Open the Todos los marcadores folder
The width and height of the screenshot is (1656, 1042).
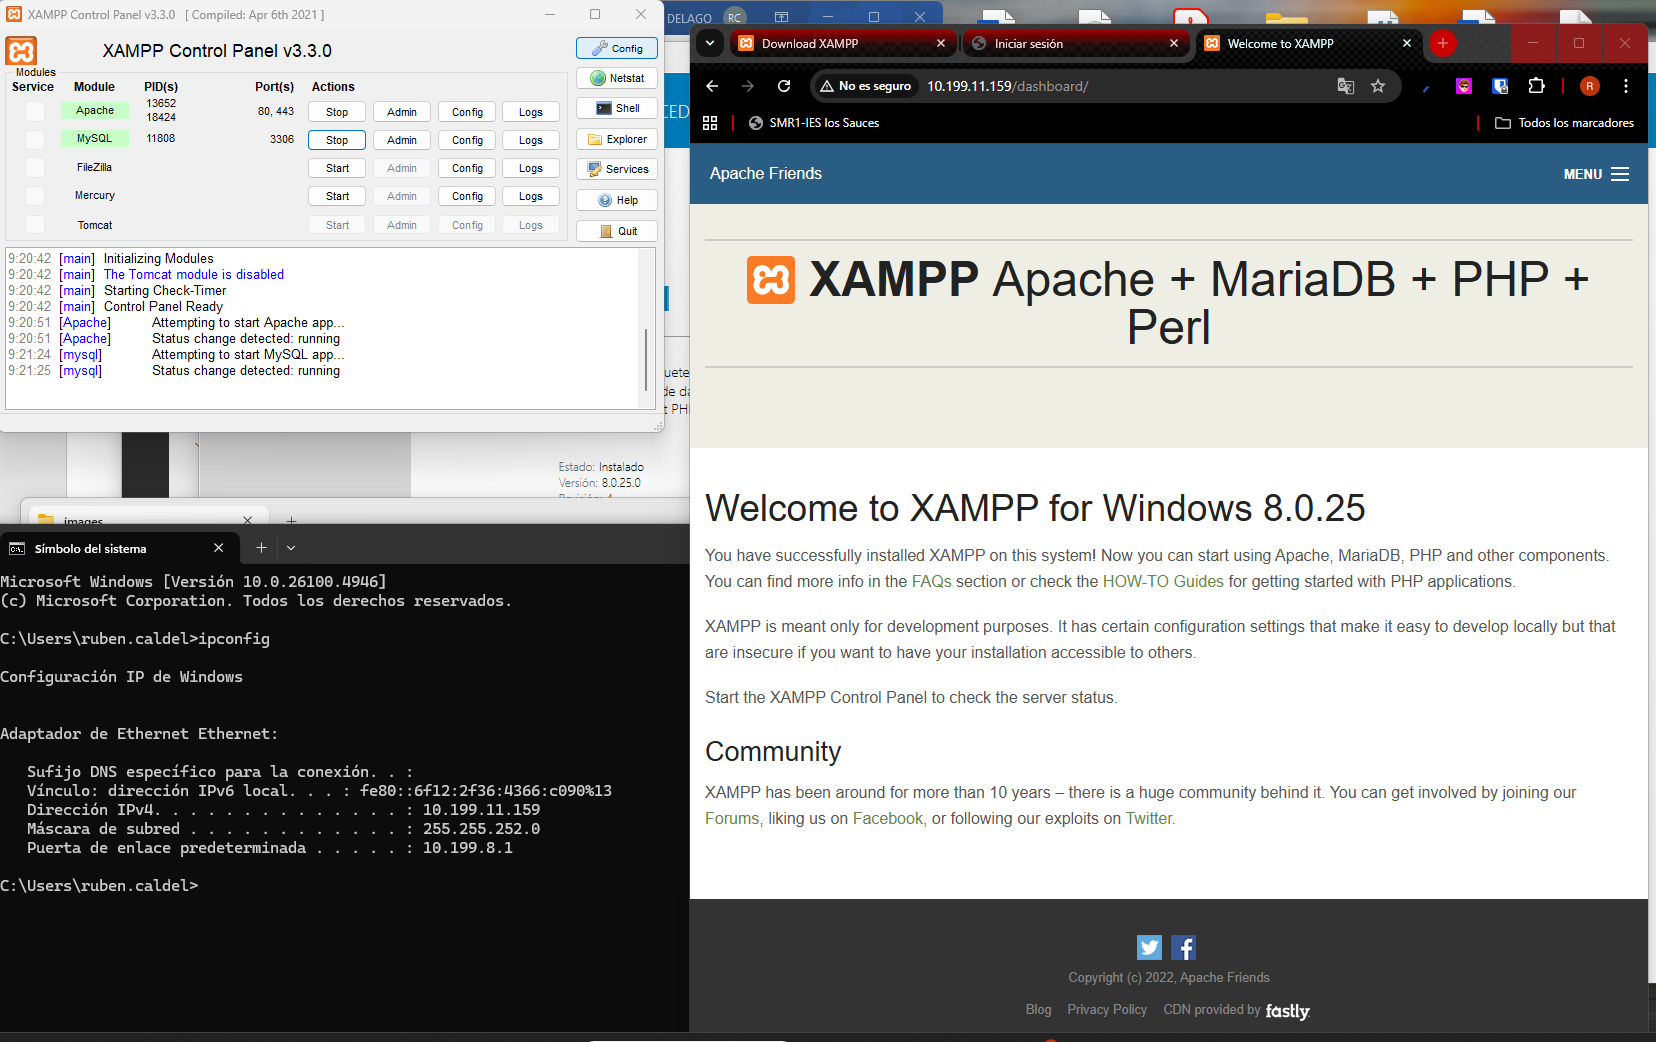(1565, 123)
